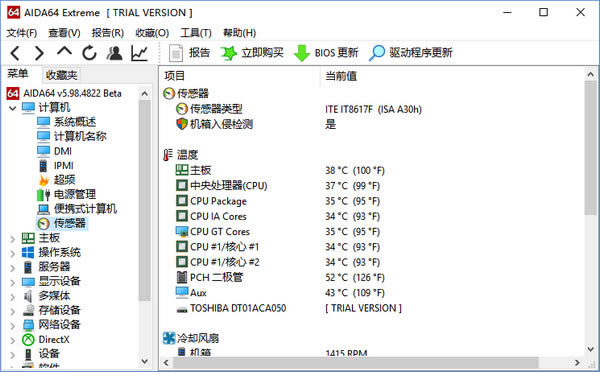Open the 报告(R) menu

[x=108, y=33]
